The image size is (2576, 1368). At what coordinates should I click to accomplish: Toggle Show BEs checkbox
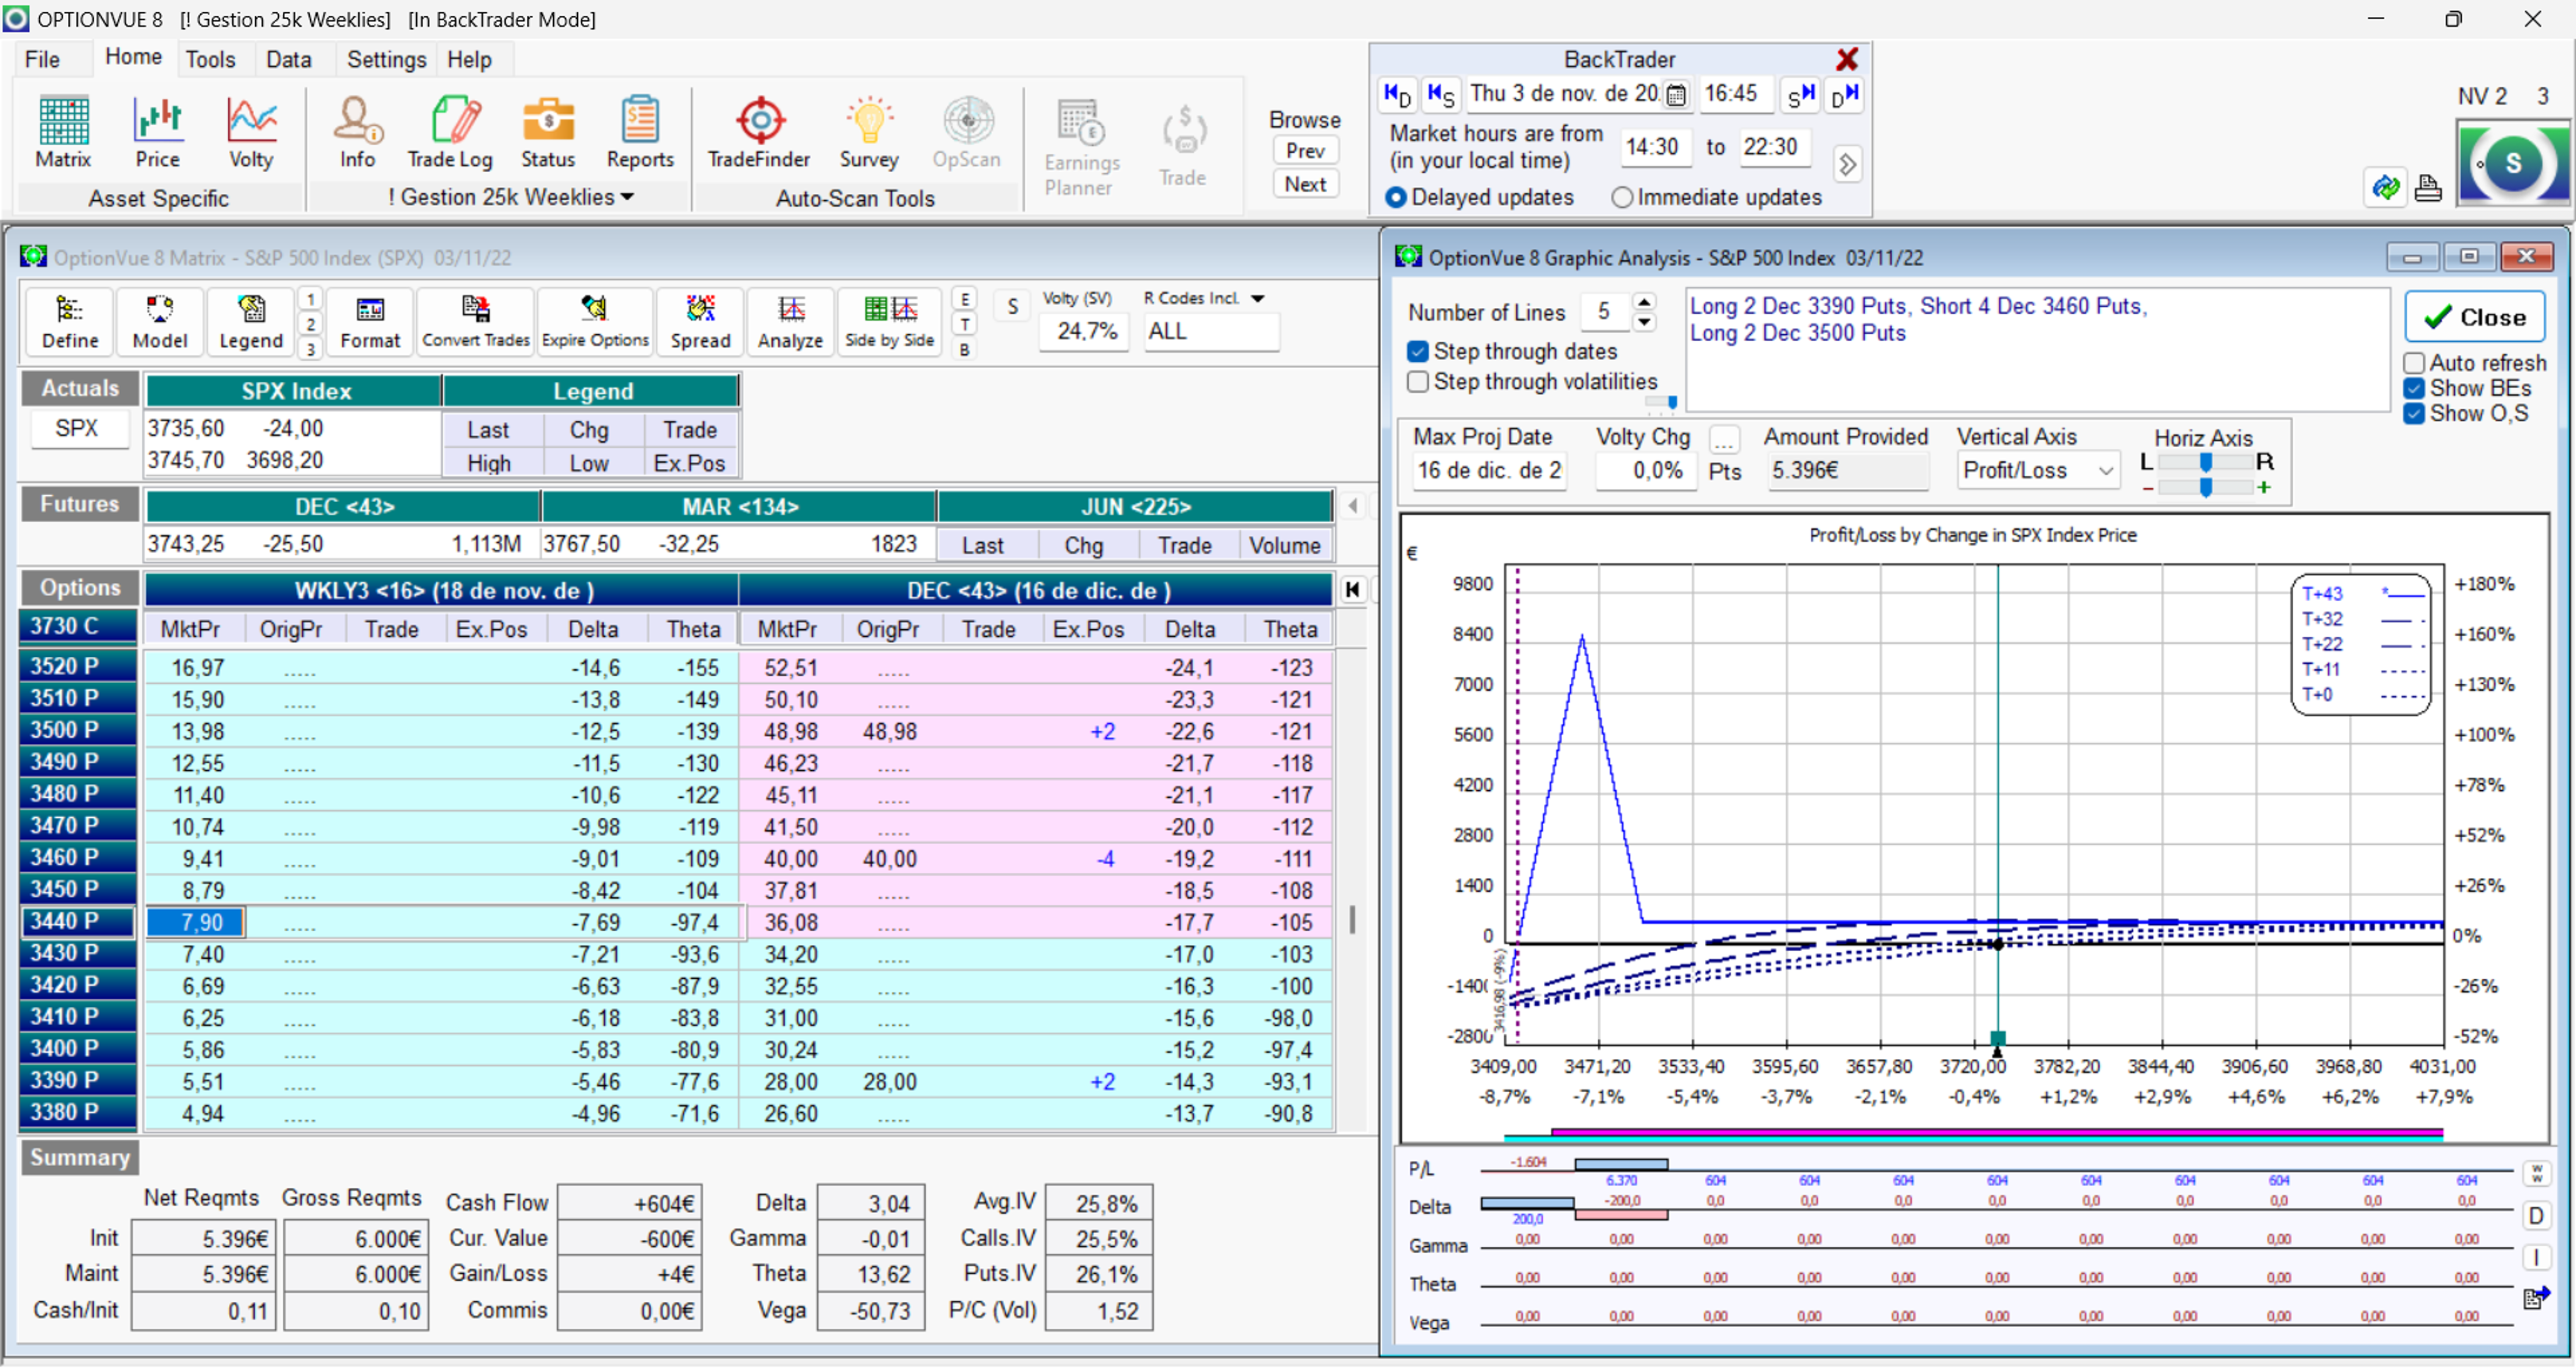tap(2414, 389)
